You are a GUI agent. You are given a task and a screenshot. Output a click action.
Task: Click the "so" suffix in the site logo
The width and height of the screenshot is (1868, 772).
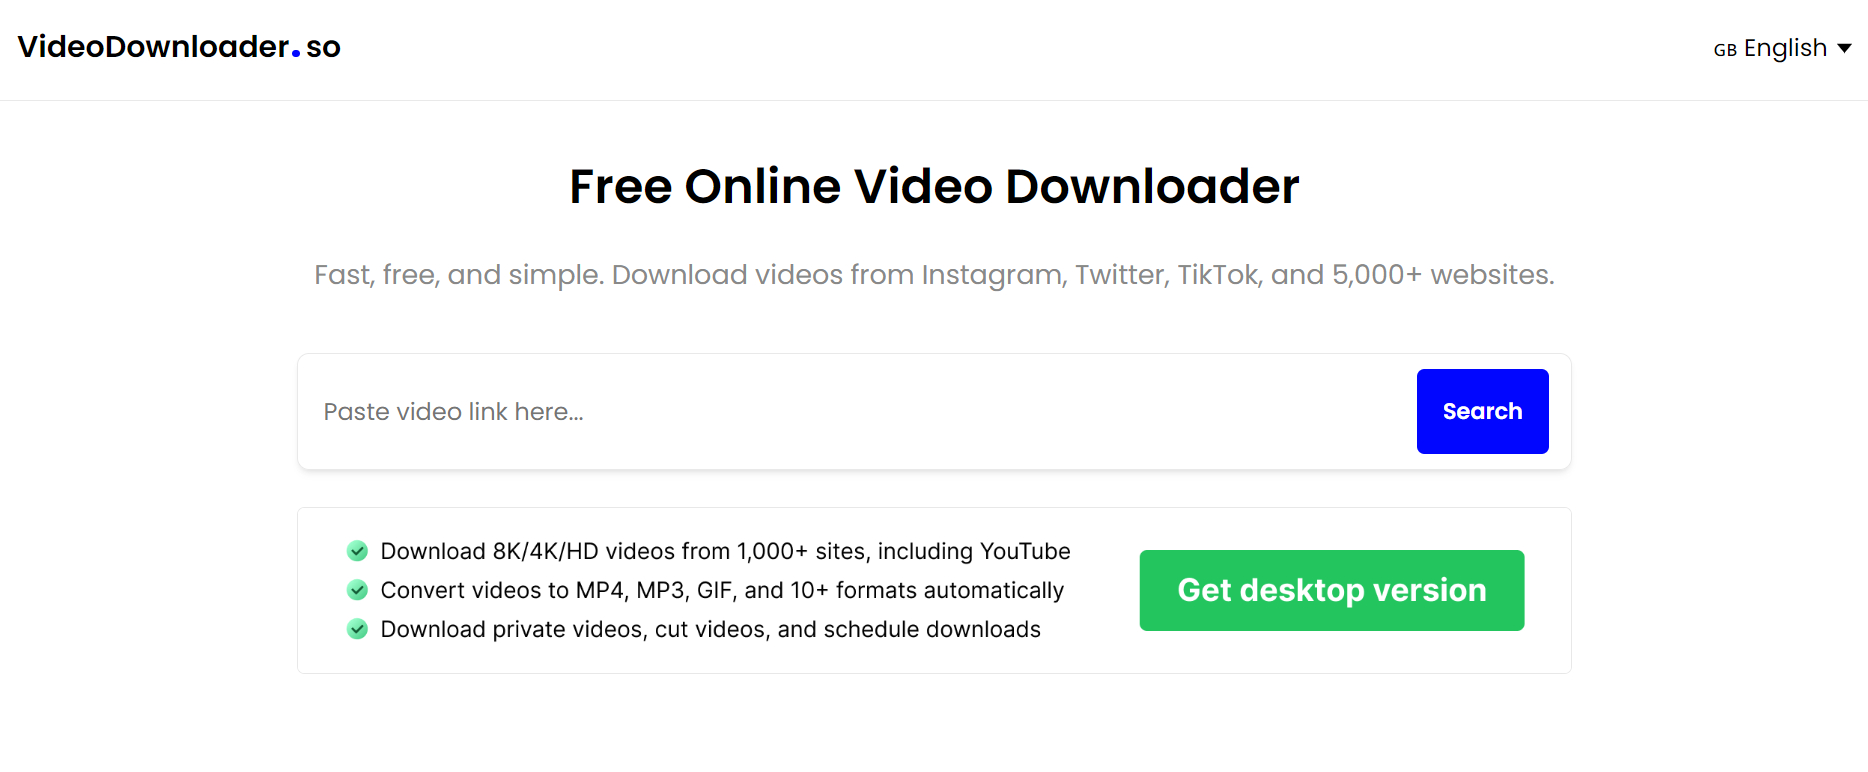[x=323, y=47]
